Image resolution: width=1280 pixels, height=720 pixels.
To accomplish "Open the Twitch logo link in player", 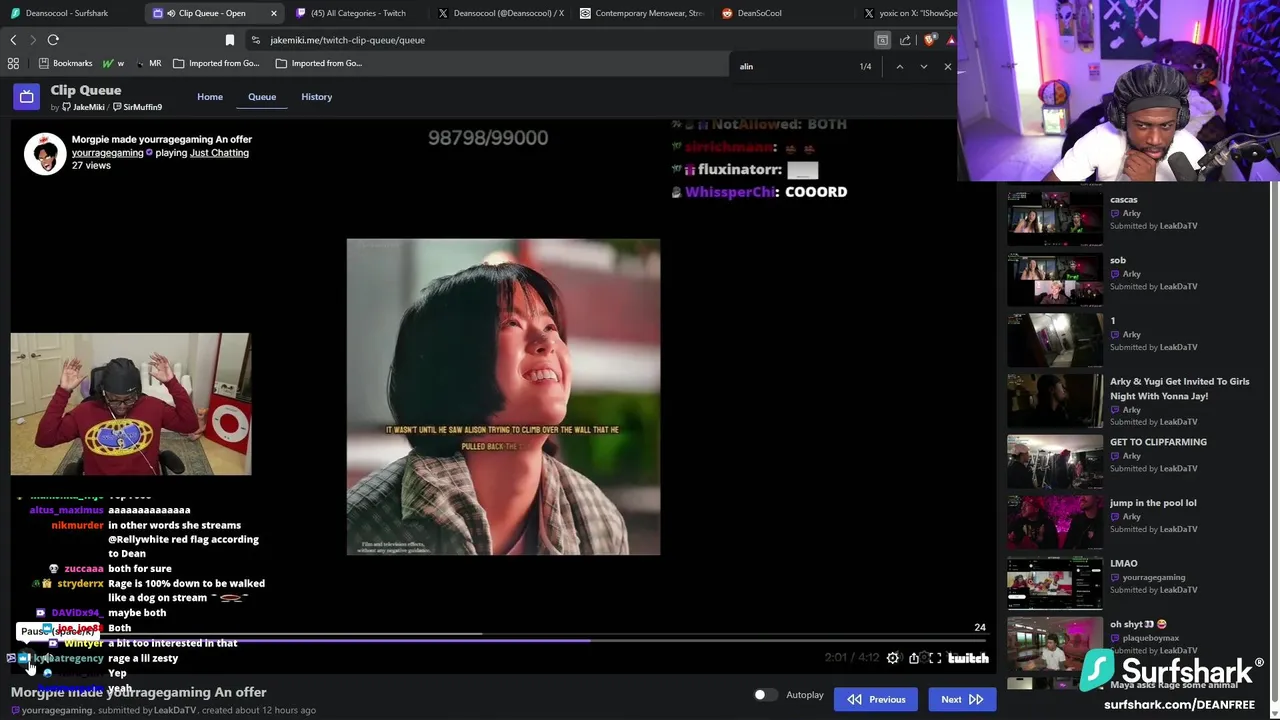I will [968, 658].
